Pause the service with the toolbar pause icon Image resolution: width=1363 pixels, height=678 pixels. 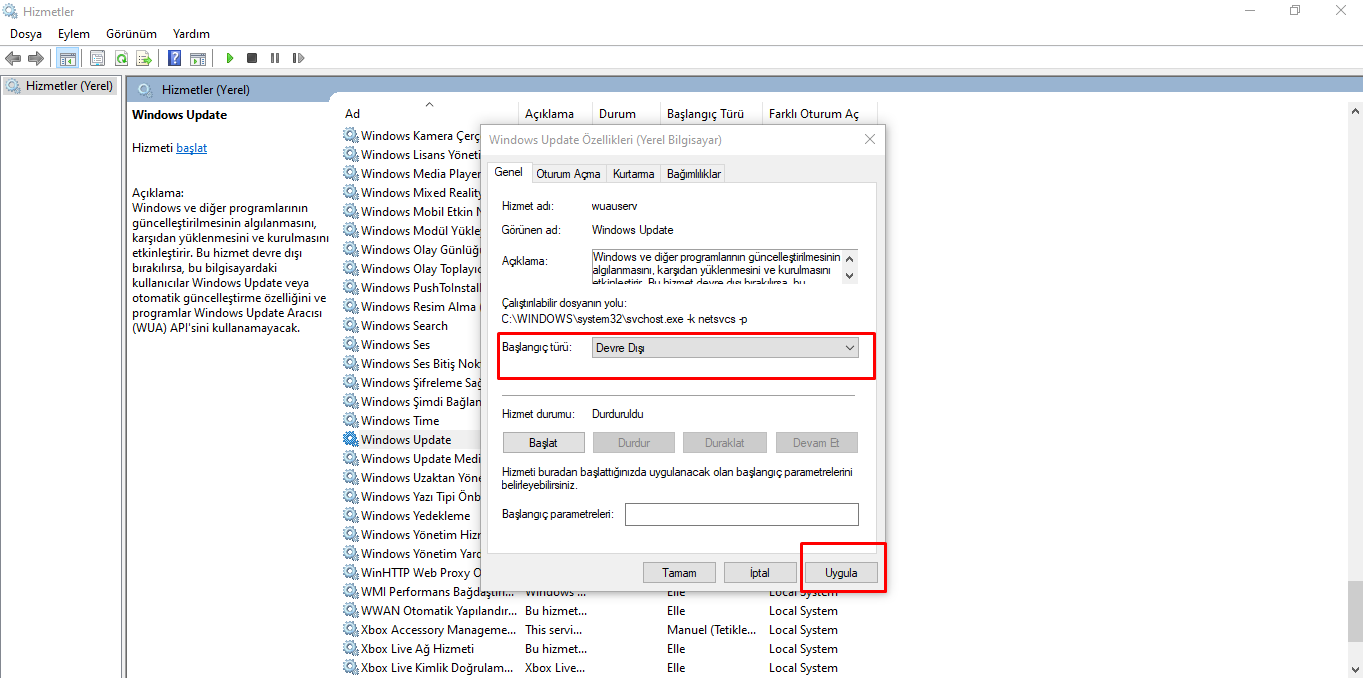click(x=275, y=58)
